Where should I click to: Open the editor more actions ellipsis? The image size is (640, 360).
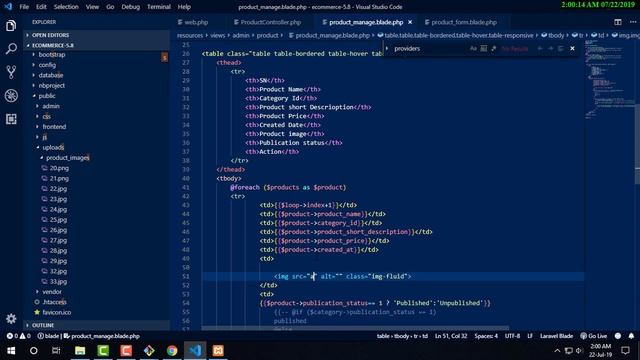click(x=632, y=22)
